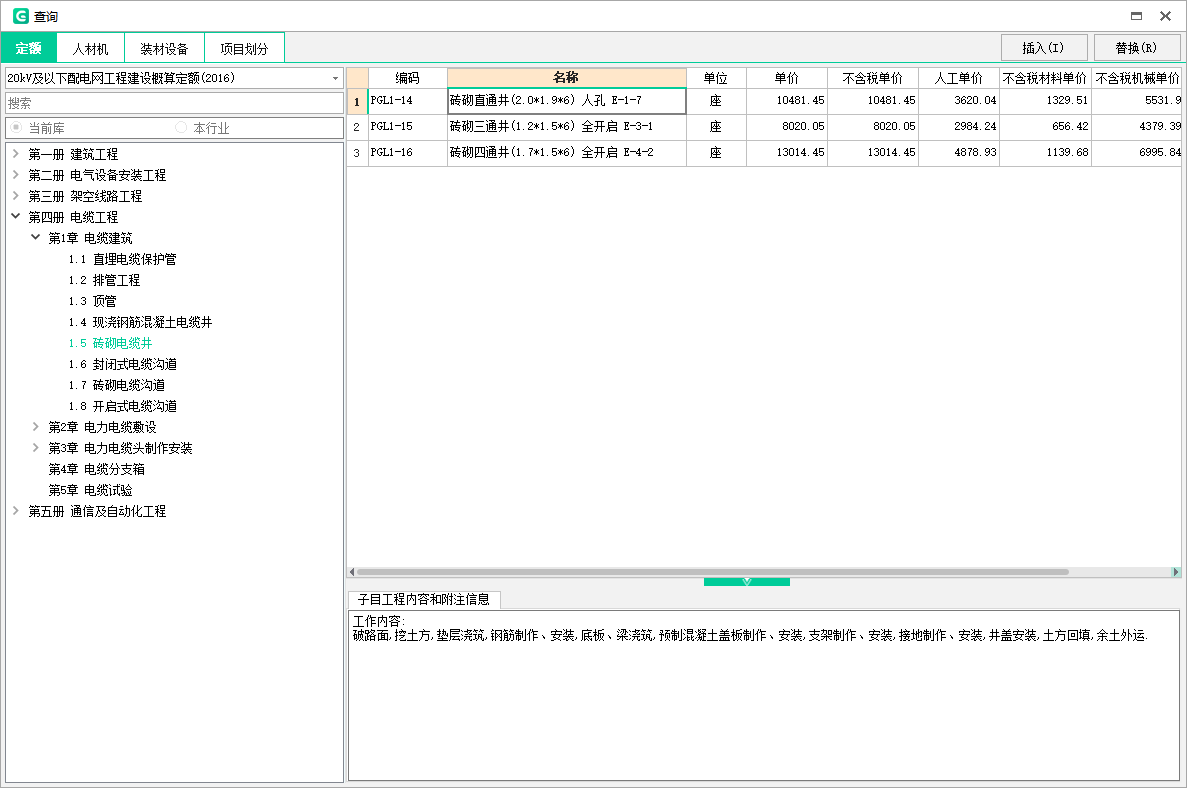Expand 第二册 电气设备安装工程 node
The image size is (1187, 788).
[16, 175]
